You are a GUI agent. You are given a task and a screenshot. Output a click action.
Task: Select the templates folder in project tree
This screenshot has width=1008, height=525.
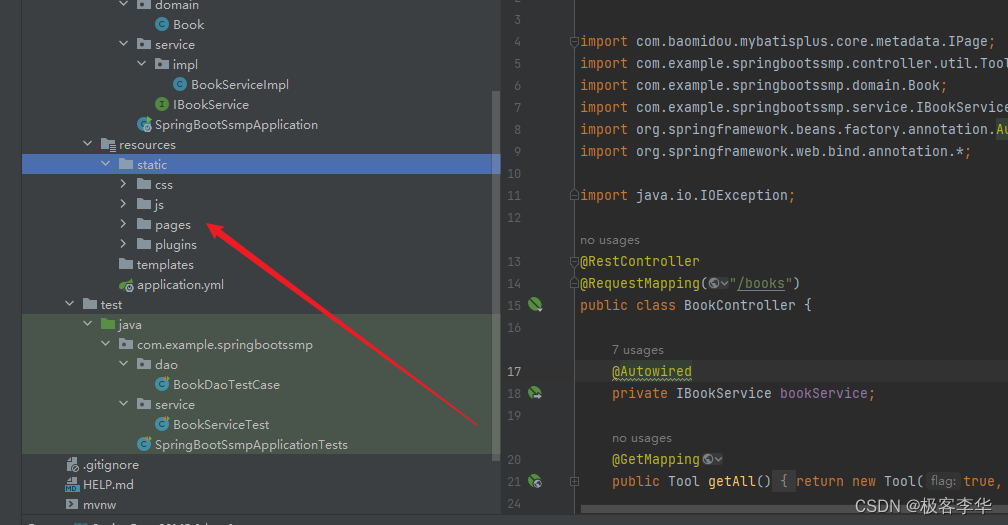click(x=165, y=265)
